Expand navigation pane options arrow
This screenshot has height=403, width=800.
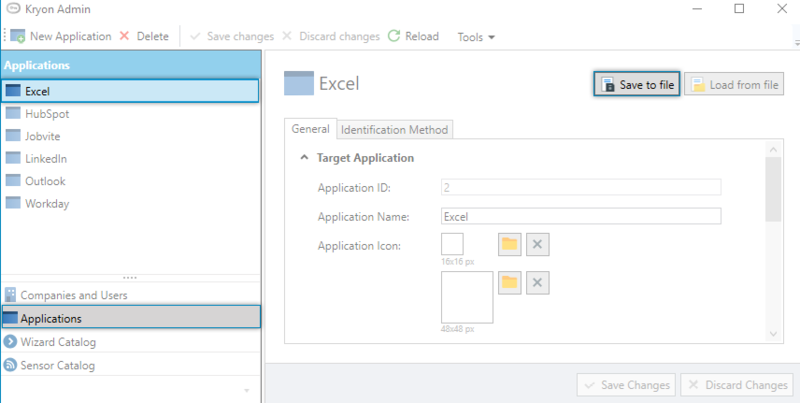coord(247,388)
